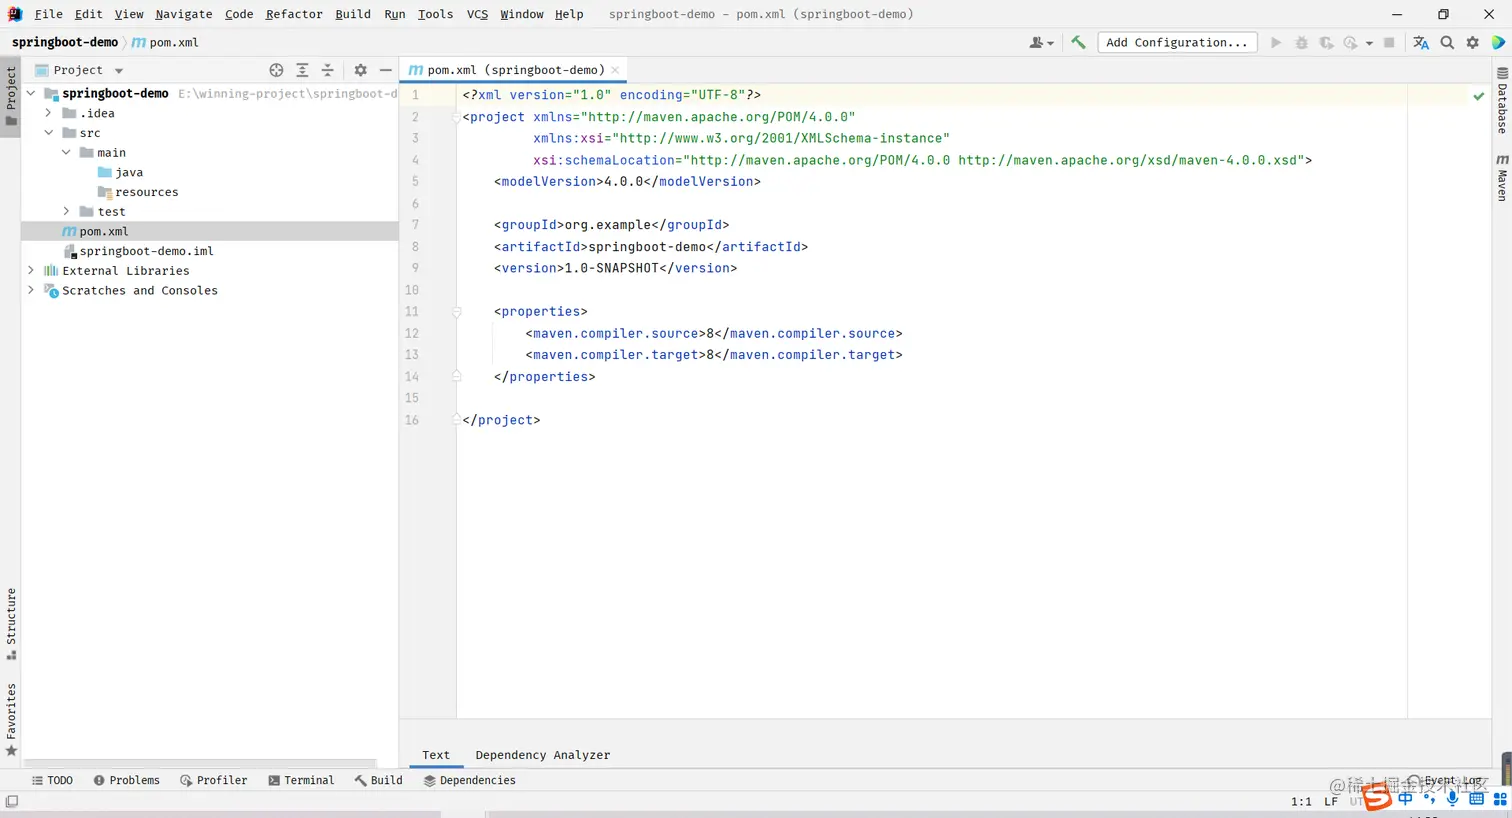Viewport: 1512px width, 818px height.
Task: Open the Translate icon in toolbar
Action: 1421,43
